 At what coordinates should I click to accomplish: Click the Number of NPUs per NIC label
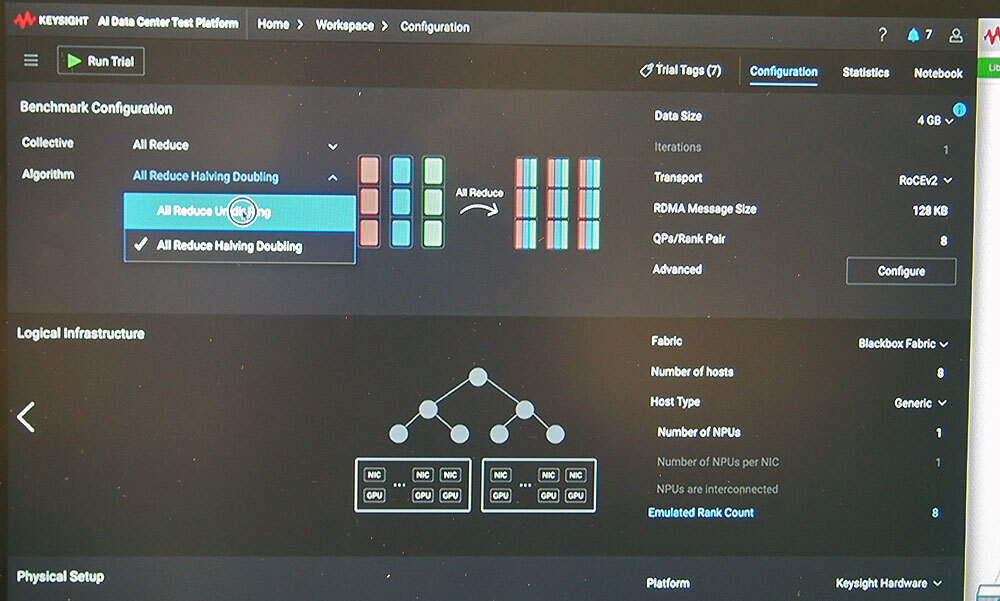(717, 462)
